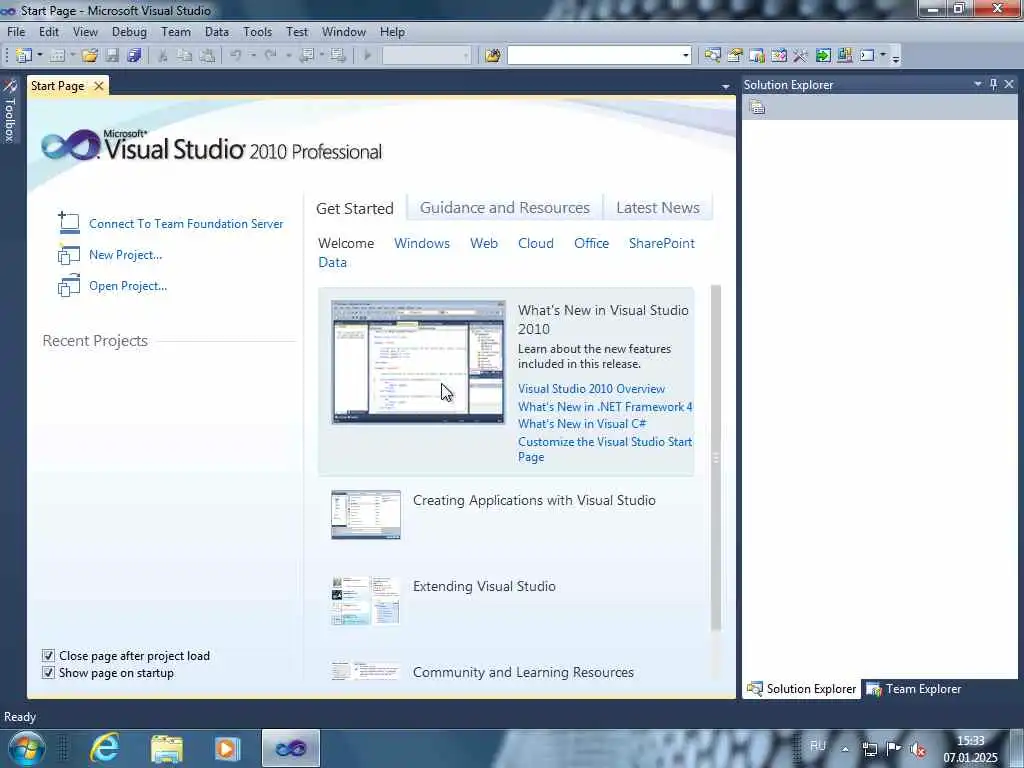The height and width of the screenshot is (768, 1024).
Task: Click the Properties Window toolbar icon
Action: [735, 56]
